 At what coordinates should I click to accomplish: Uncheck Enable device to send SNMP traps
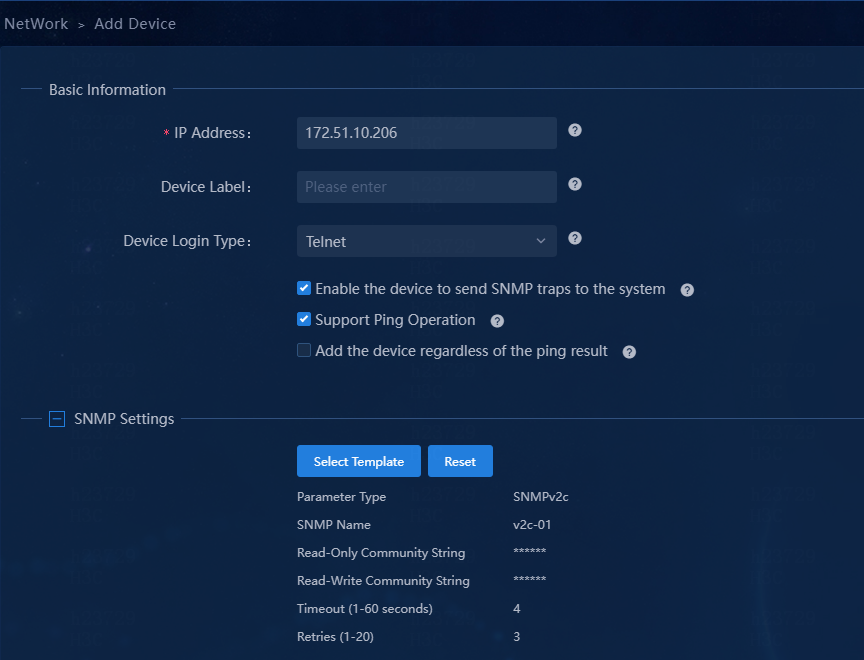tap(304, 288)
